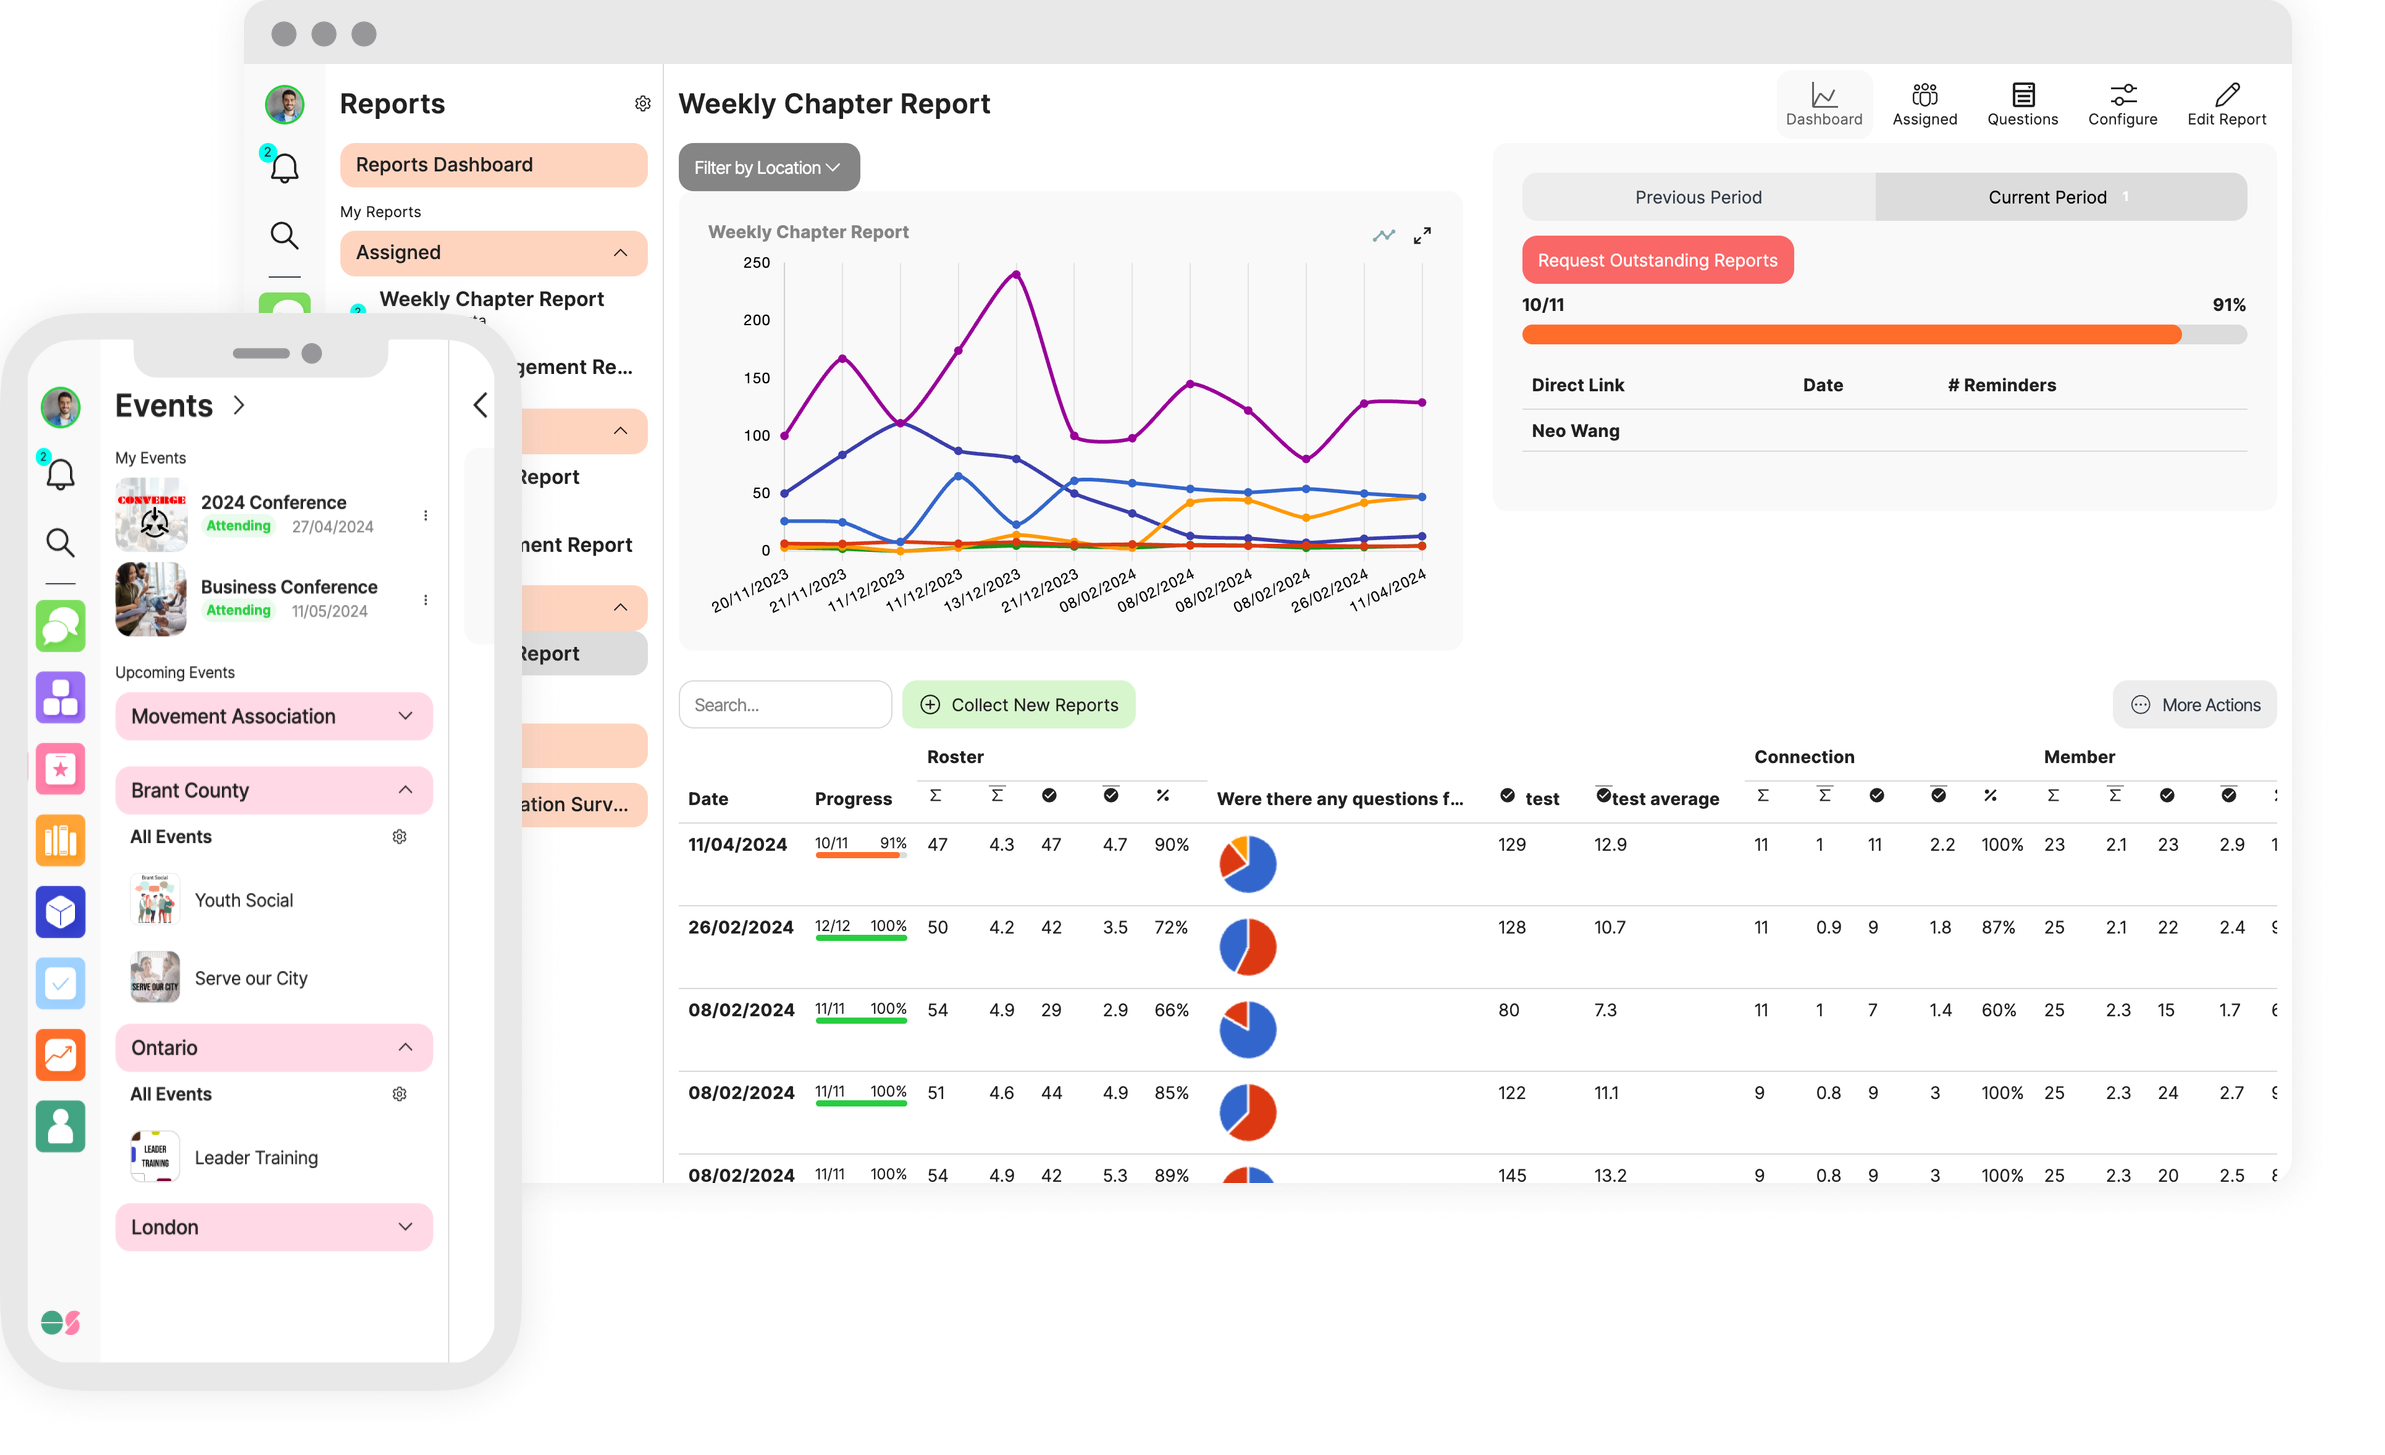Open the Filter by Location dropdown

click(768, 167)
